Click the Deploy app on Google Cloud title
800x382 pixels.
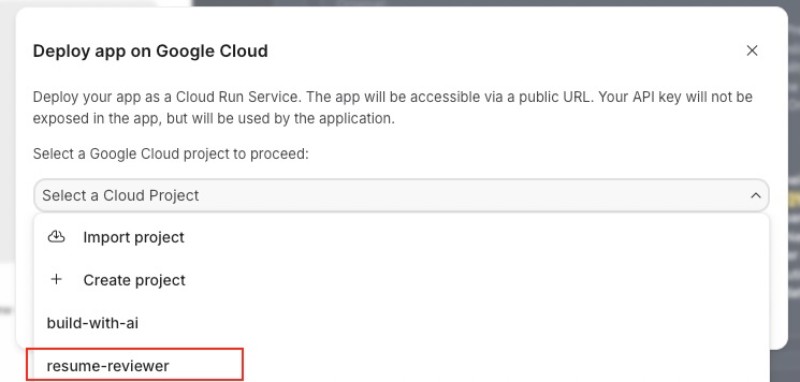point(150,51)
